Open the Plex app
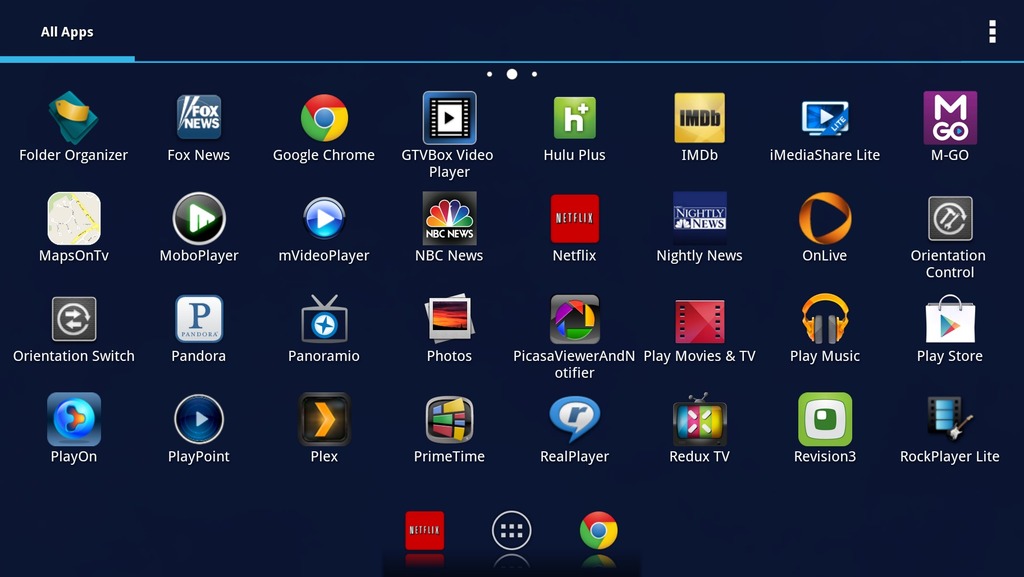Screen dimensions: 1024x577 [x=324, y=420]
